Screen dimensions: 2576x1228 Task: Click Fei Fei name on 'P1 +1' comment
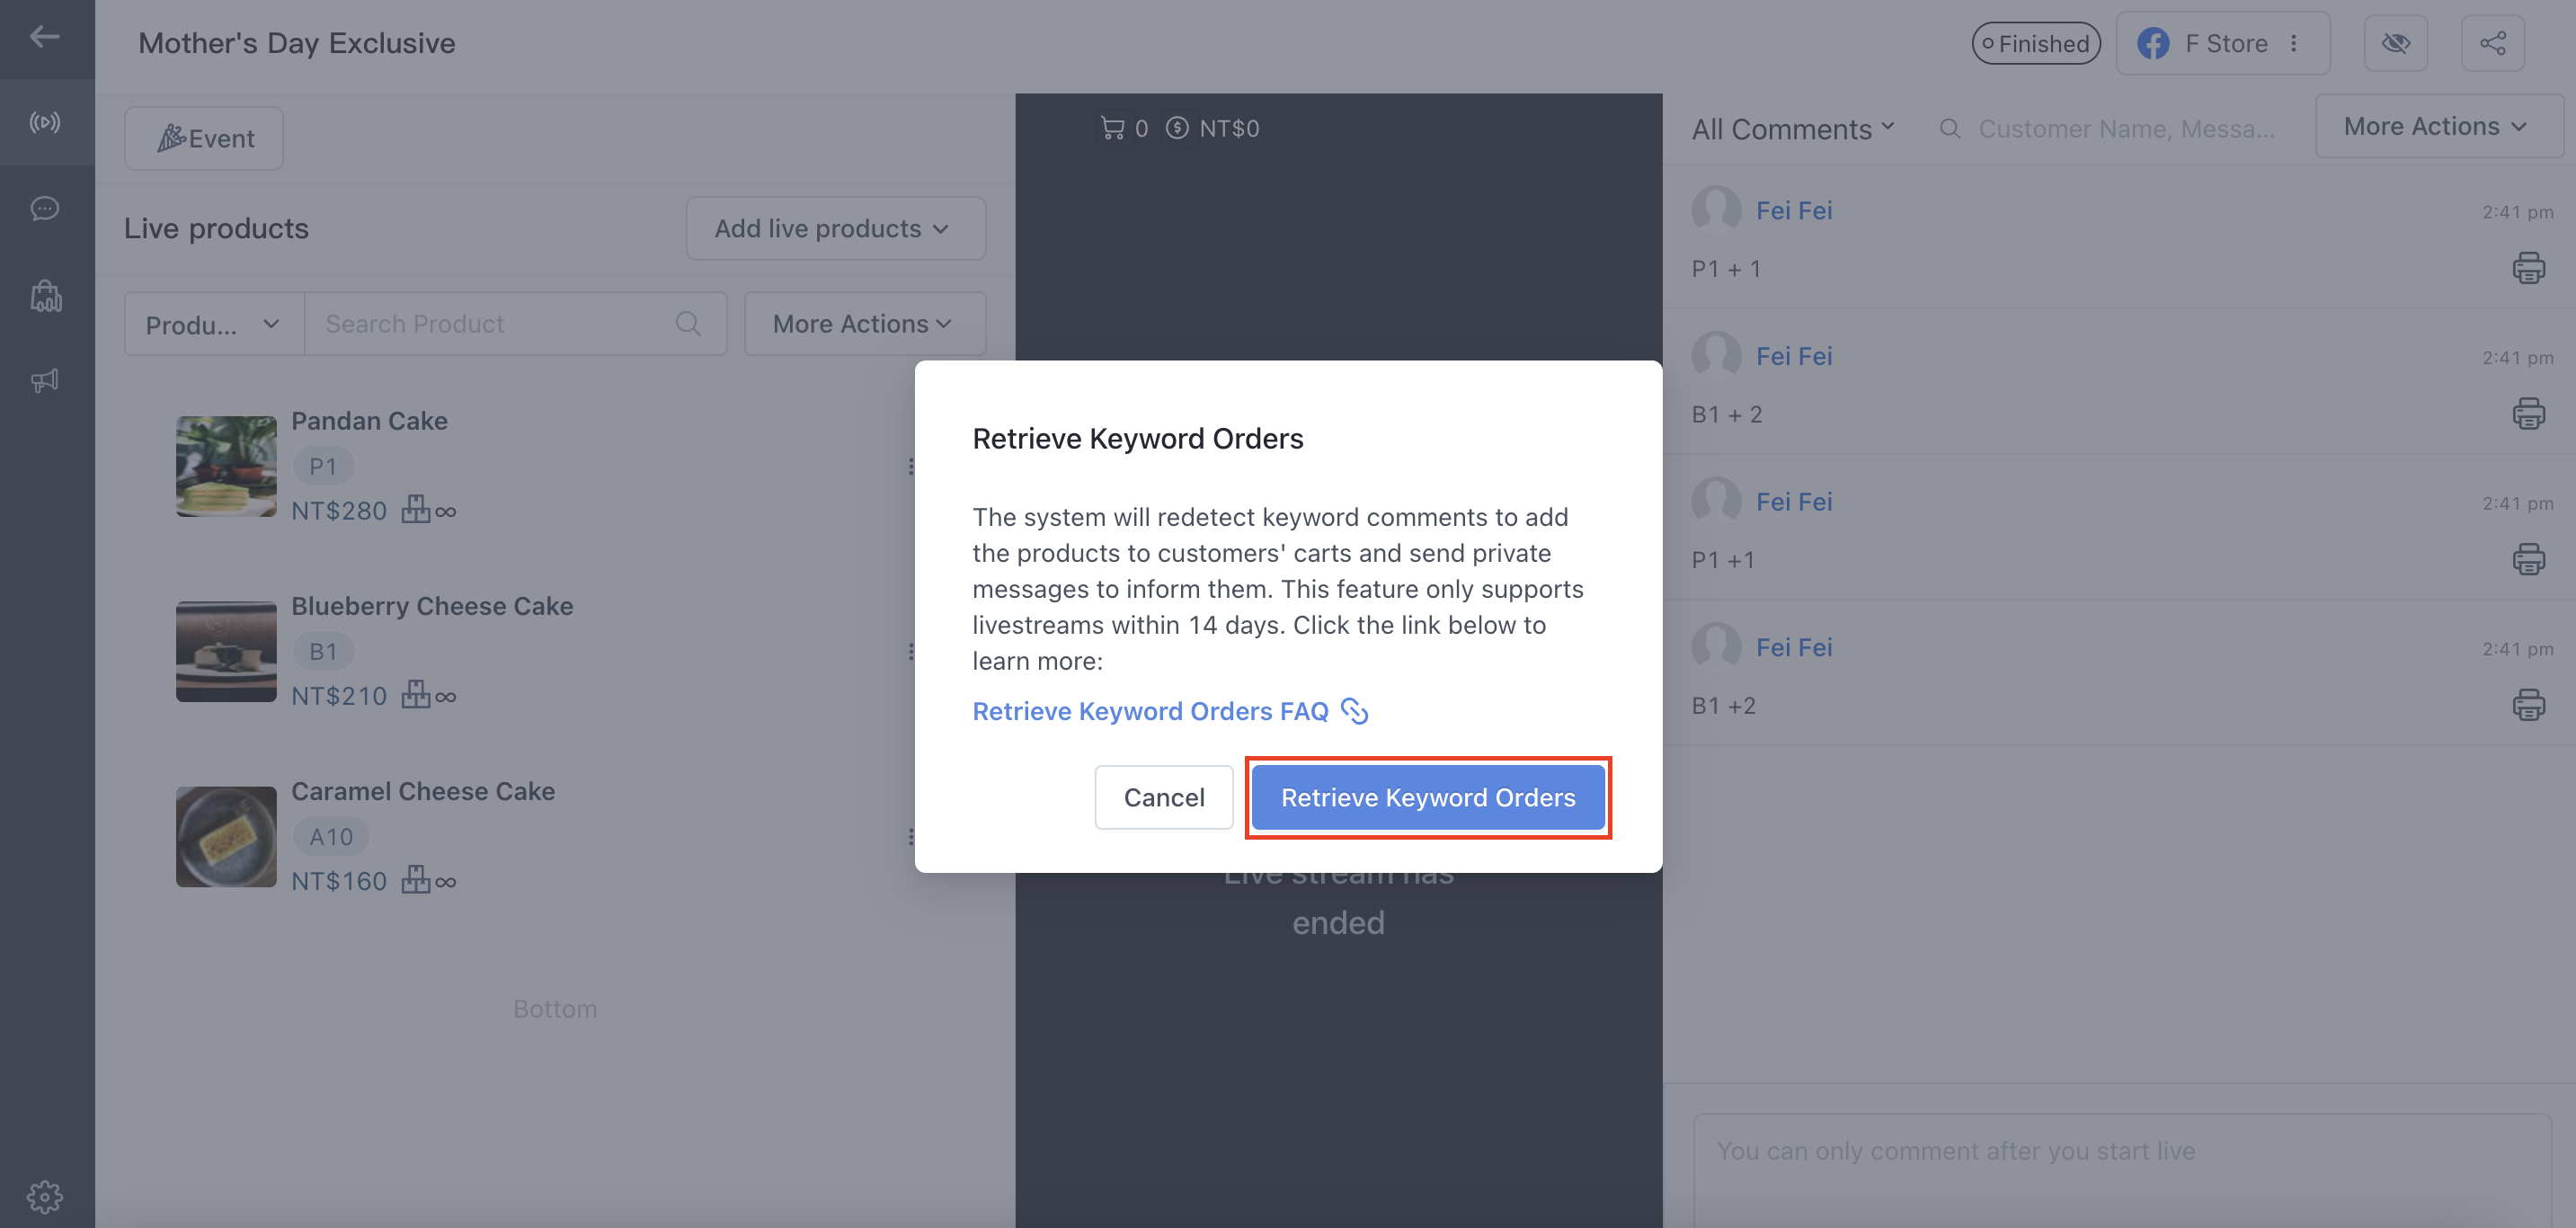point(1794,501)
